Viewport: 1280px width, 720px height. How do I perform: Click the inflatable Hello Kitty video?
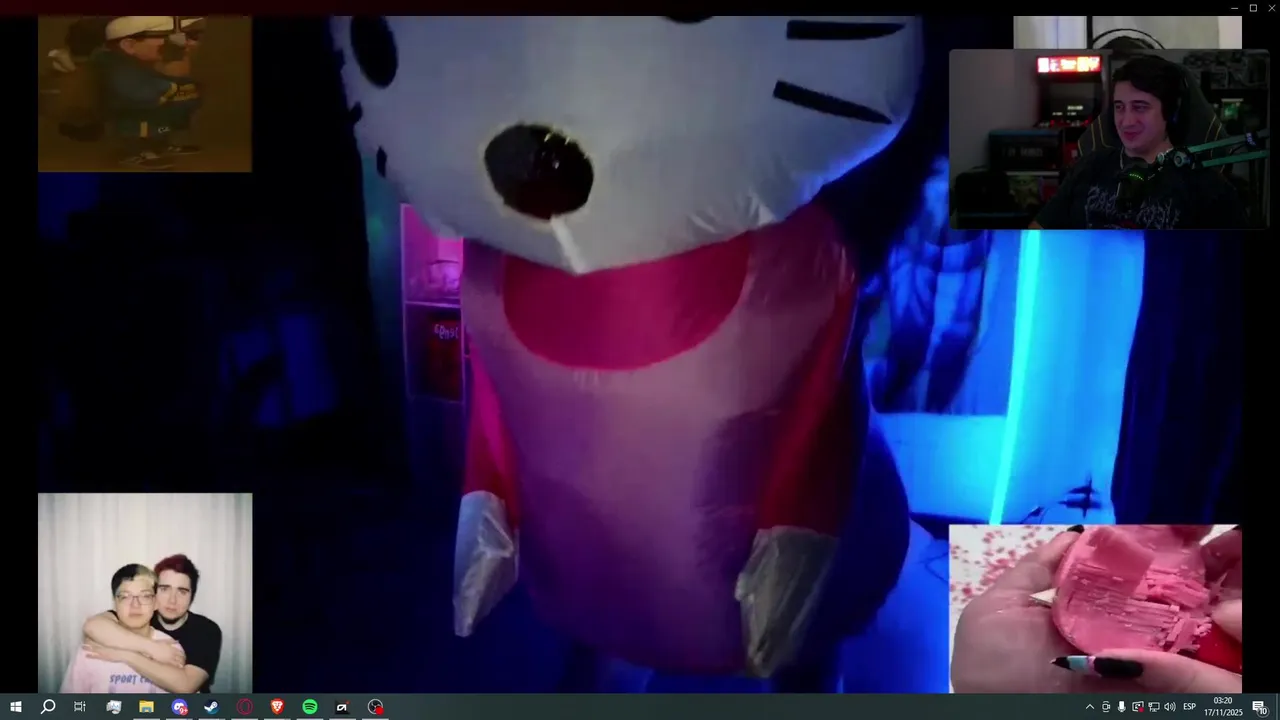point(640,355)
